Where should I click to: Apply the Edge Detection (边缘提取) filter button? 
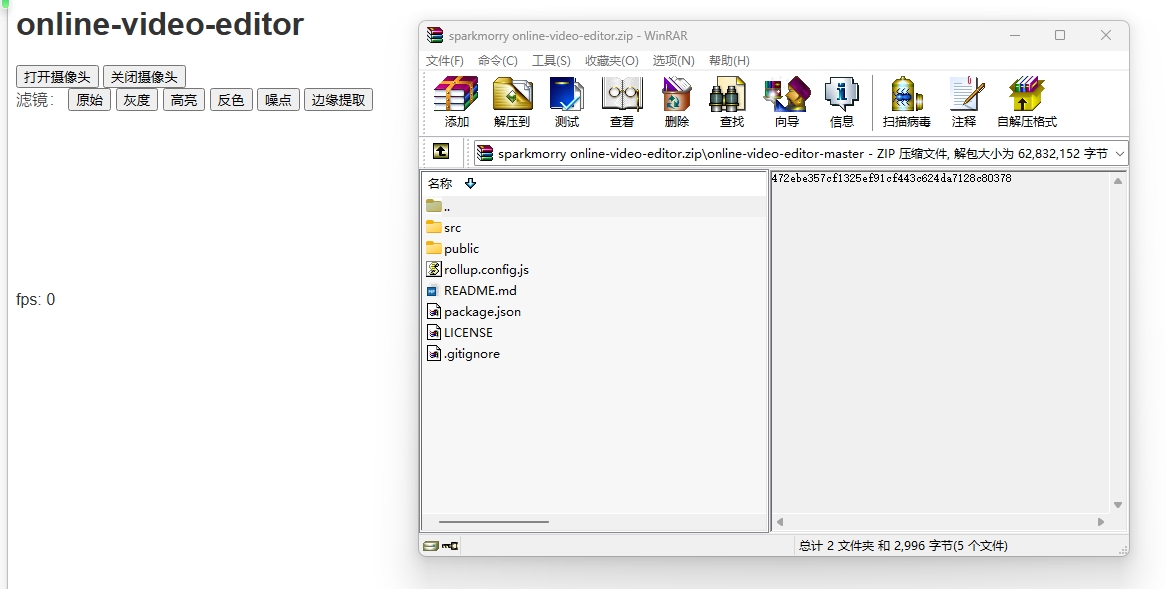click(x=338, y=100)
